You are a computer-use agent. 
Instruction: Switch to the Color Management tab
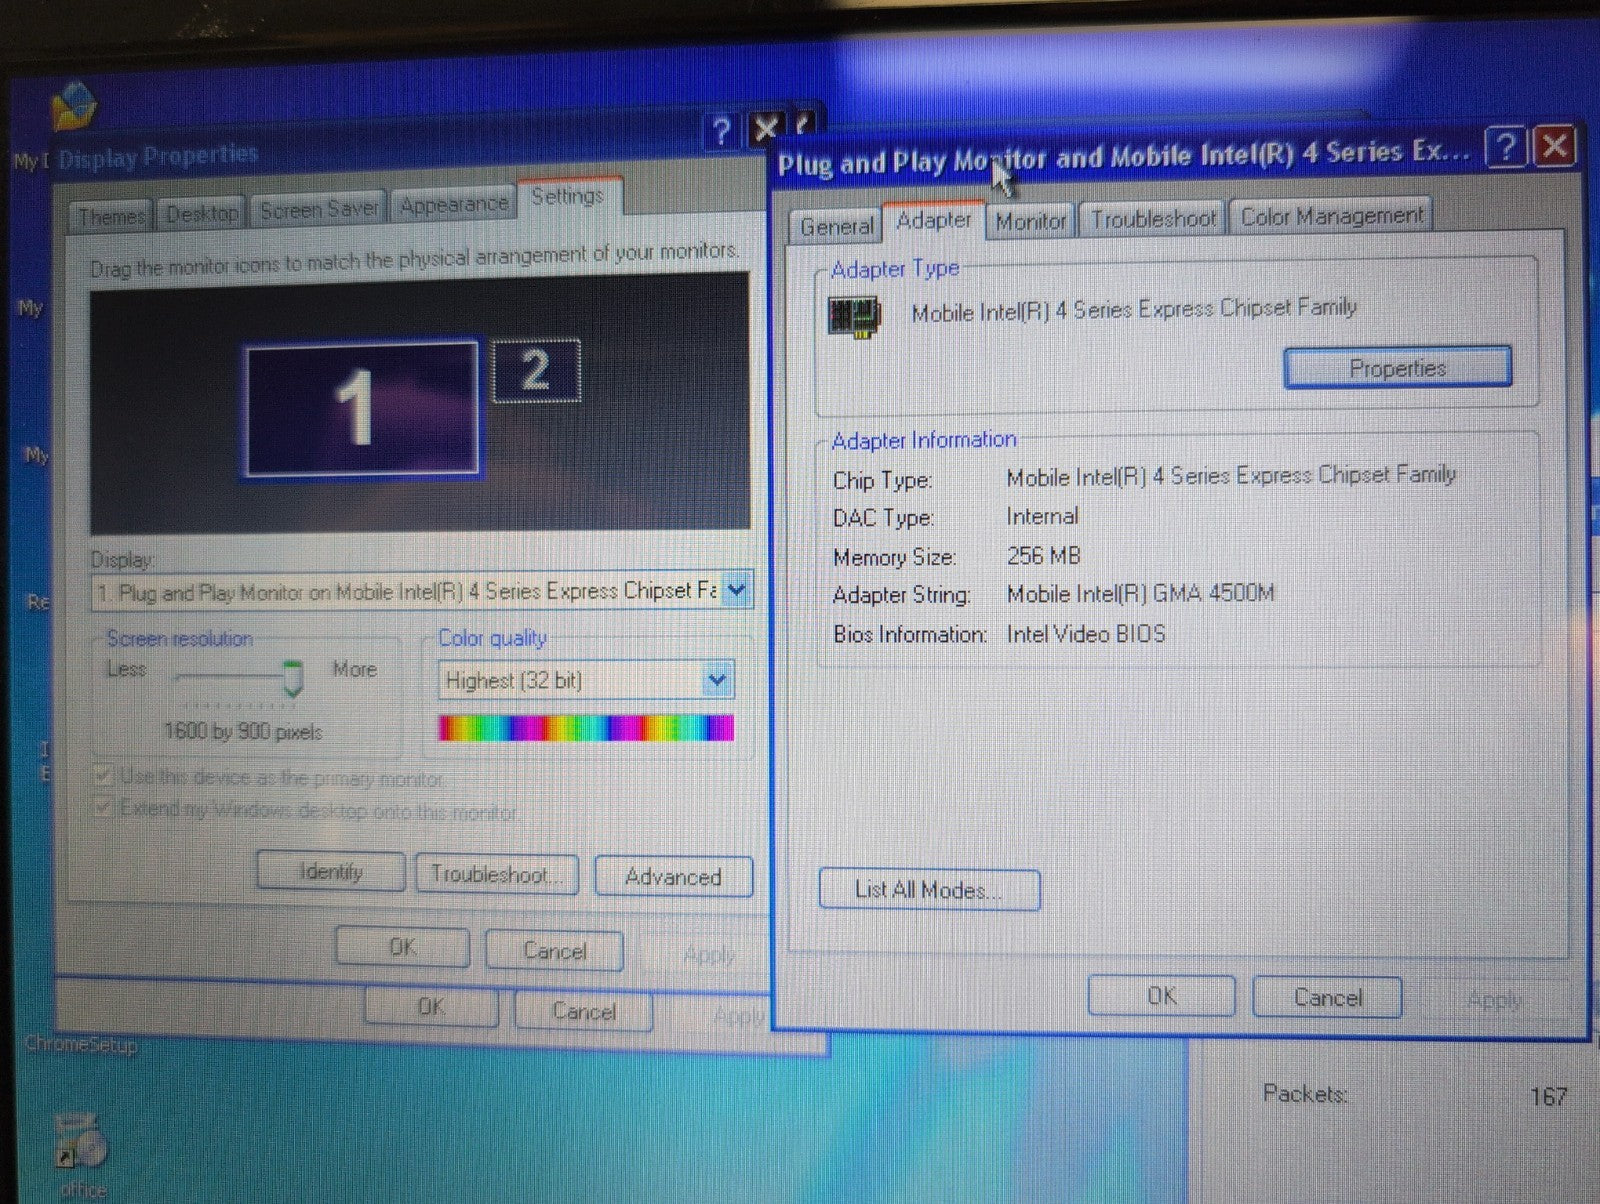click(1332, 216)
